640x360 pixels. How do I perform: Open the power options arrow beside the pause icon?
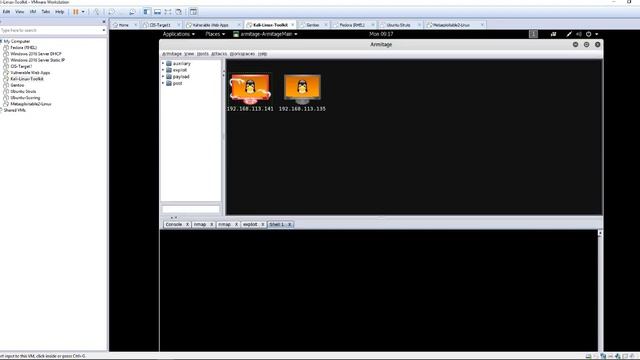(83, 12)
